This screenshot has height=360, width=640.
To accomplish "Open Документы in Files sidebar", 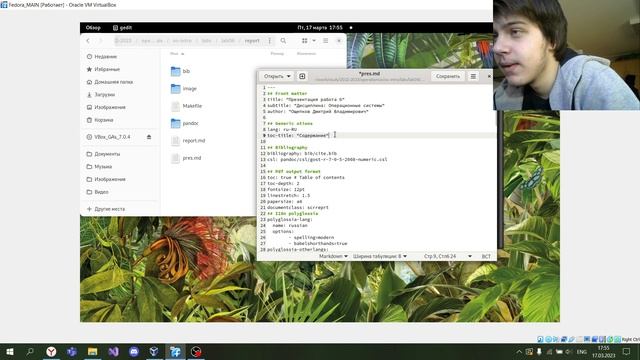I will point(107,154).
